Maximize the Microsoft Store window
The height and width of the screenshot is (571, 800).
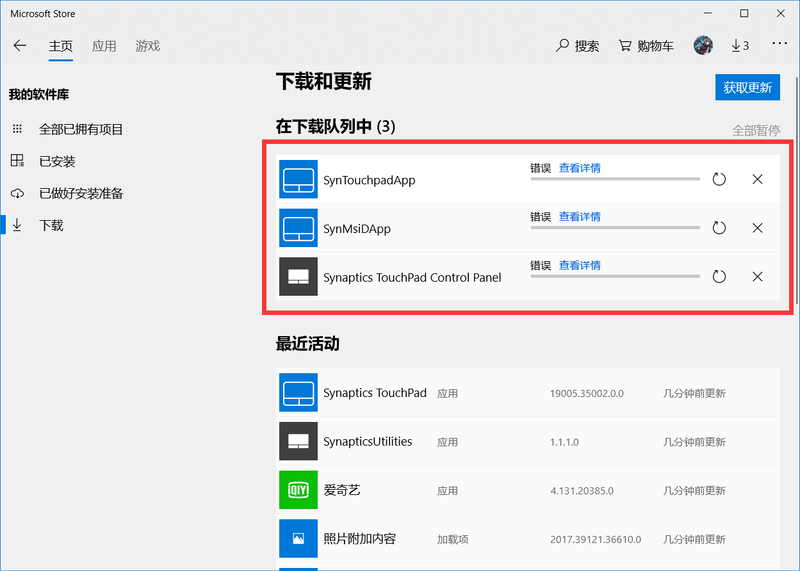pos(744,13)
